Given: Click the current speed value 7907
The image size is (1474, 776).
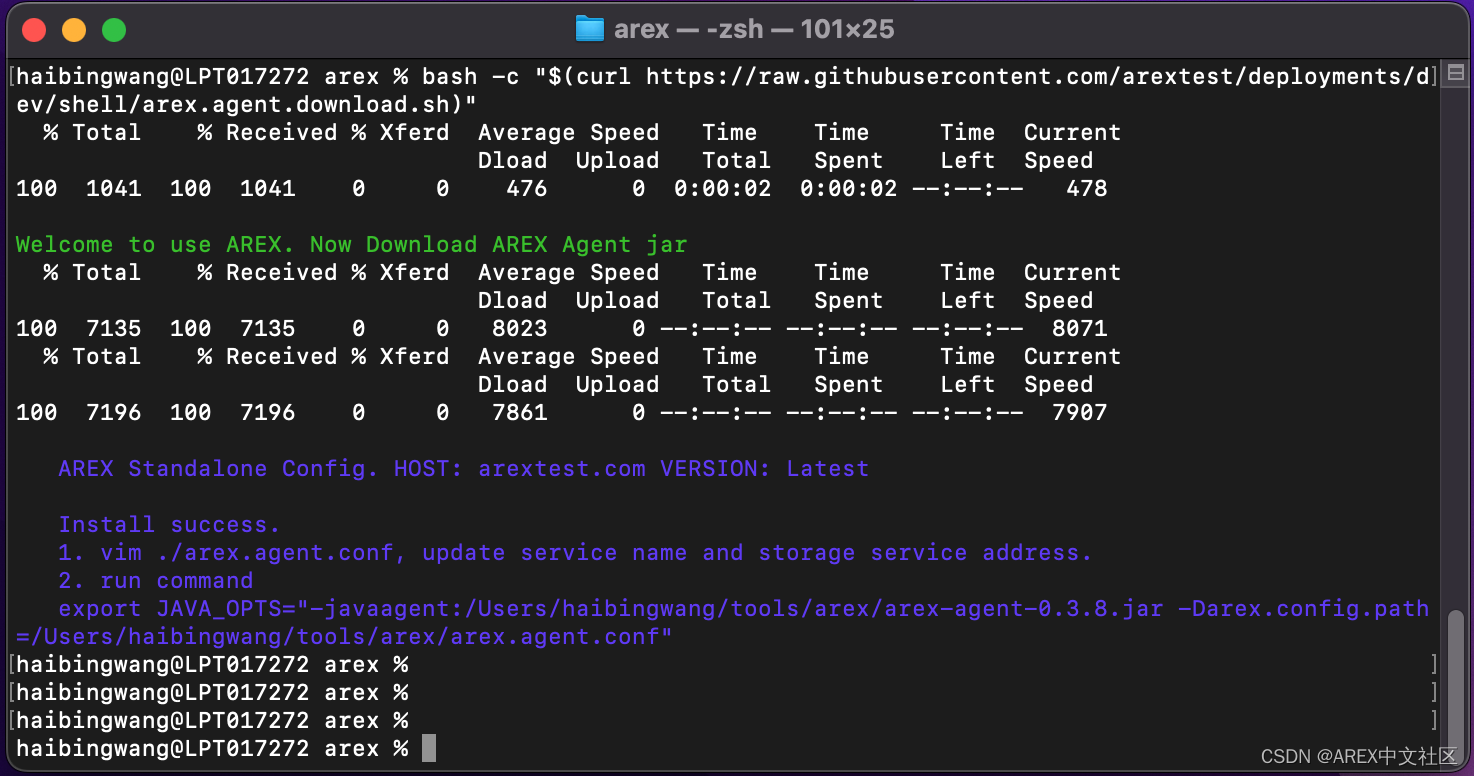Looking at the screenshot, I should pos(1079,413).
